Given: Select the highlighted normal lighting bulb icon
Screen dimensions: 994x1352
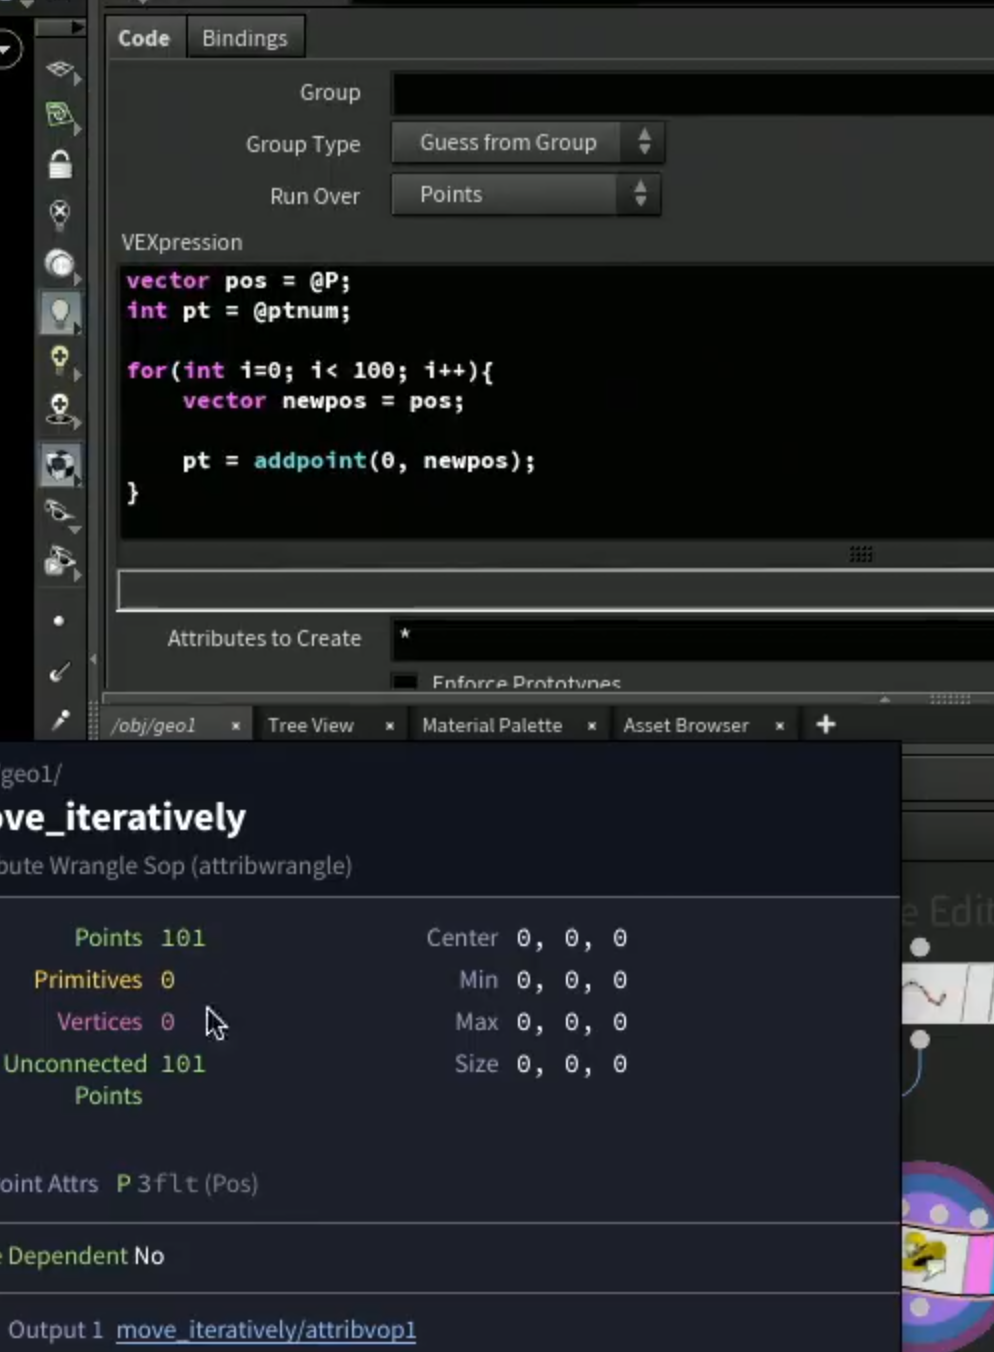Looking at the screenshot, I should click(60, 313).
